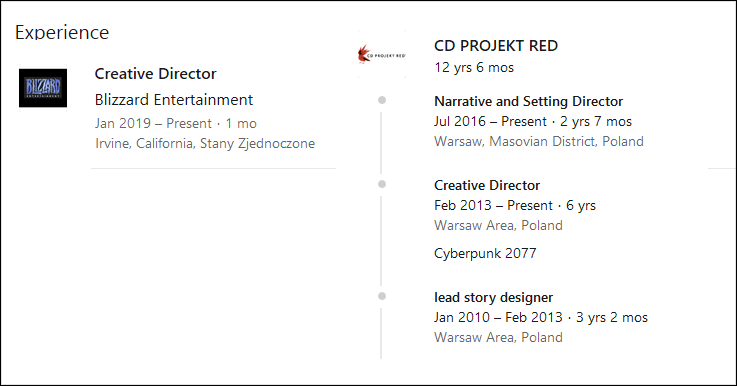Select the Creative Director title at Blizzard
Image resolution: width=737 pixels, height=386 pixels.
point(156,73)
